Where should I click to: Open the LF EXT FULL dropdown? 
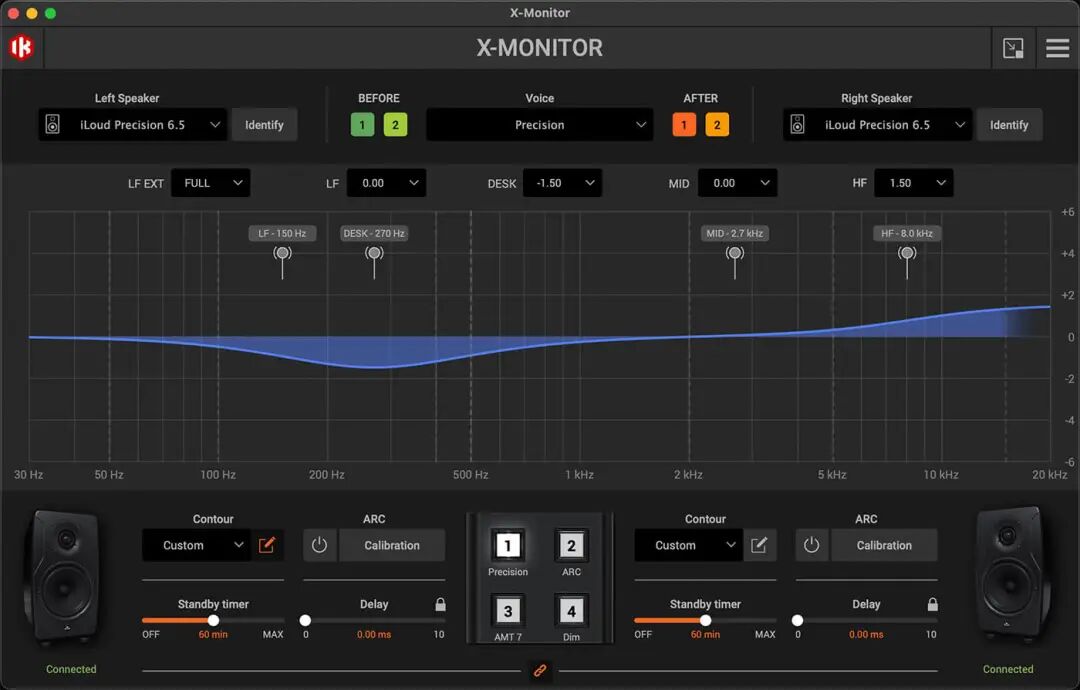pyautogui.click(x=211, y=183)
